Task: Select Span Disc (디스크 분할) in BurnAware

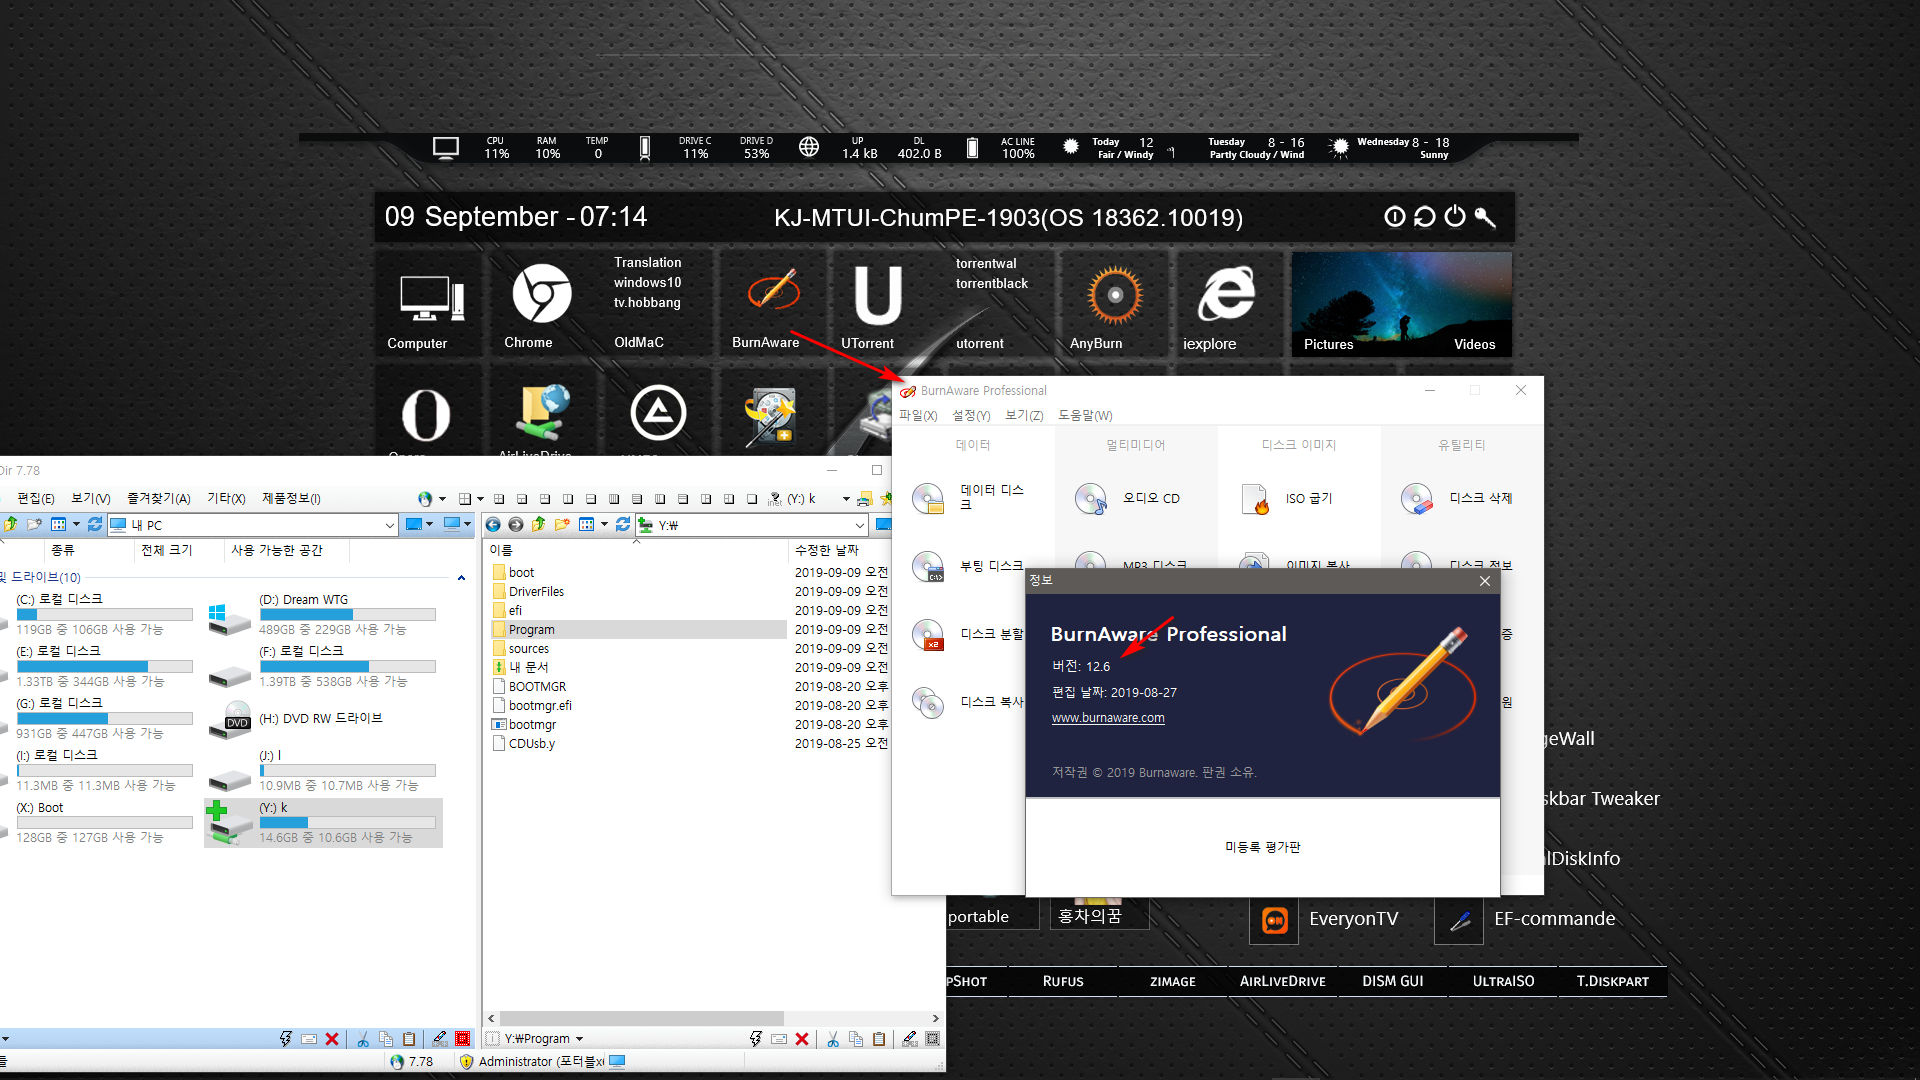Action: [x=967, y=634]
